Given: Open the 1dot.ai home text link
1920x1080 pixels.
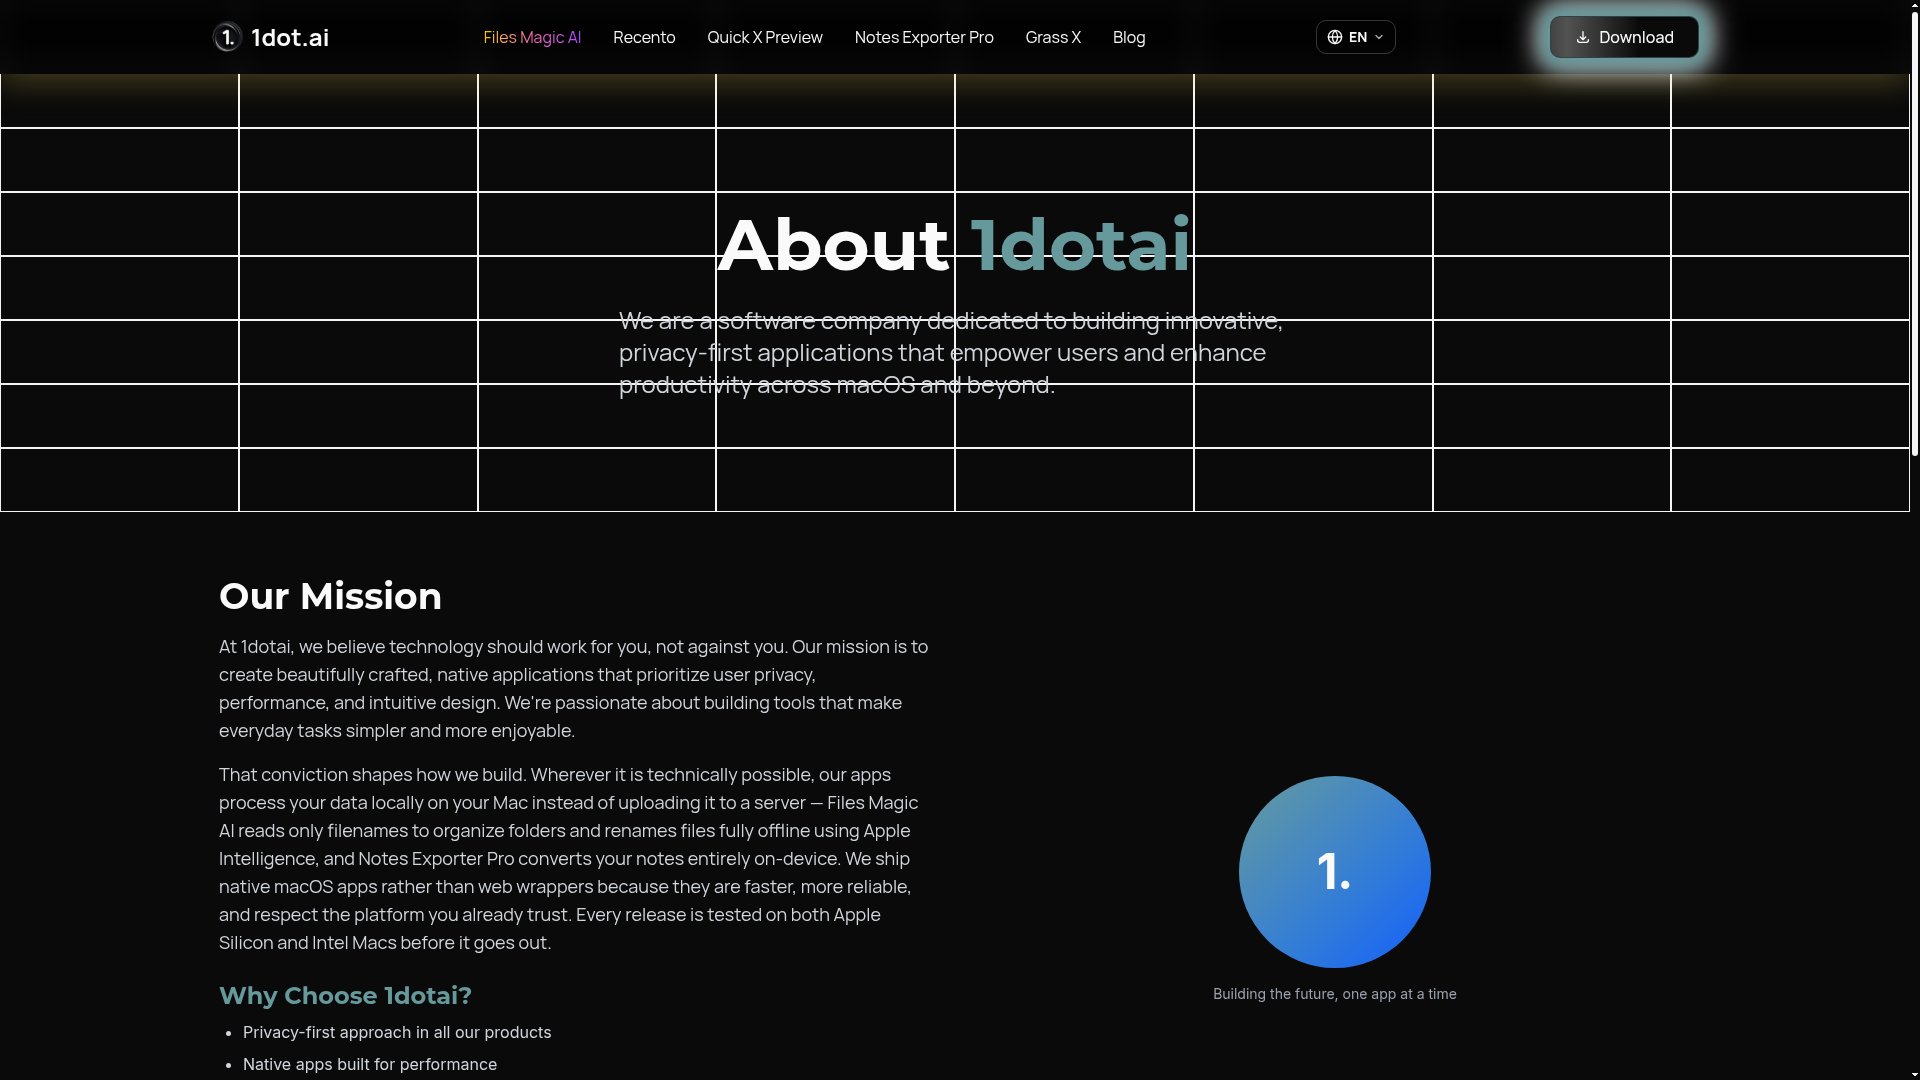Looking at the screenshot, I should pos(290,37).
